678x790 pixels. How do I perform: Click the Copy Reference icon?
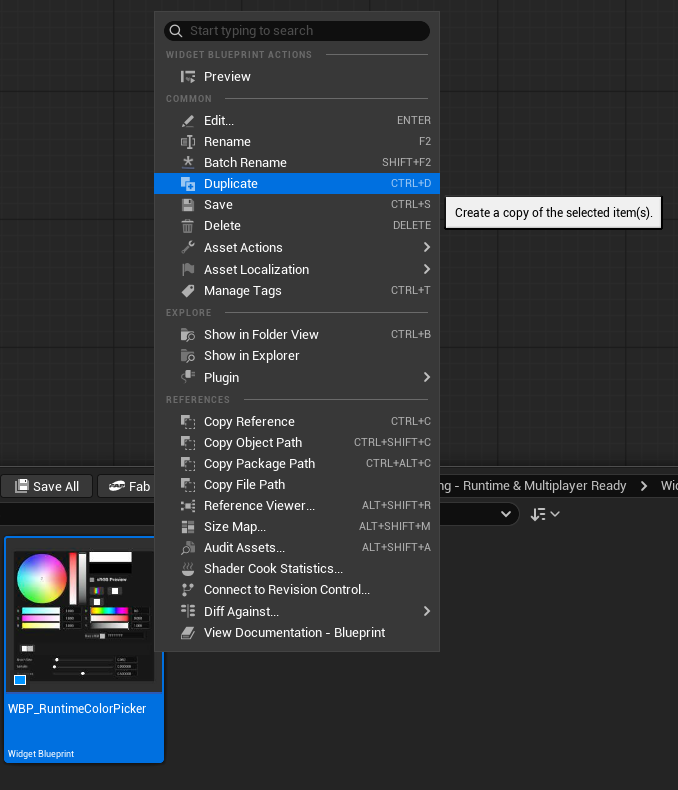(188, 422)
